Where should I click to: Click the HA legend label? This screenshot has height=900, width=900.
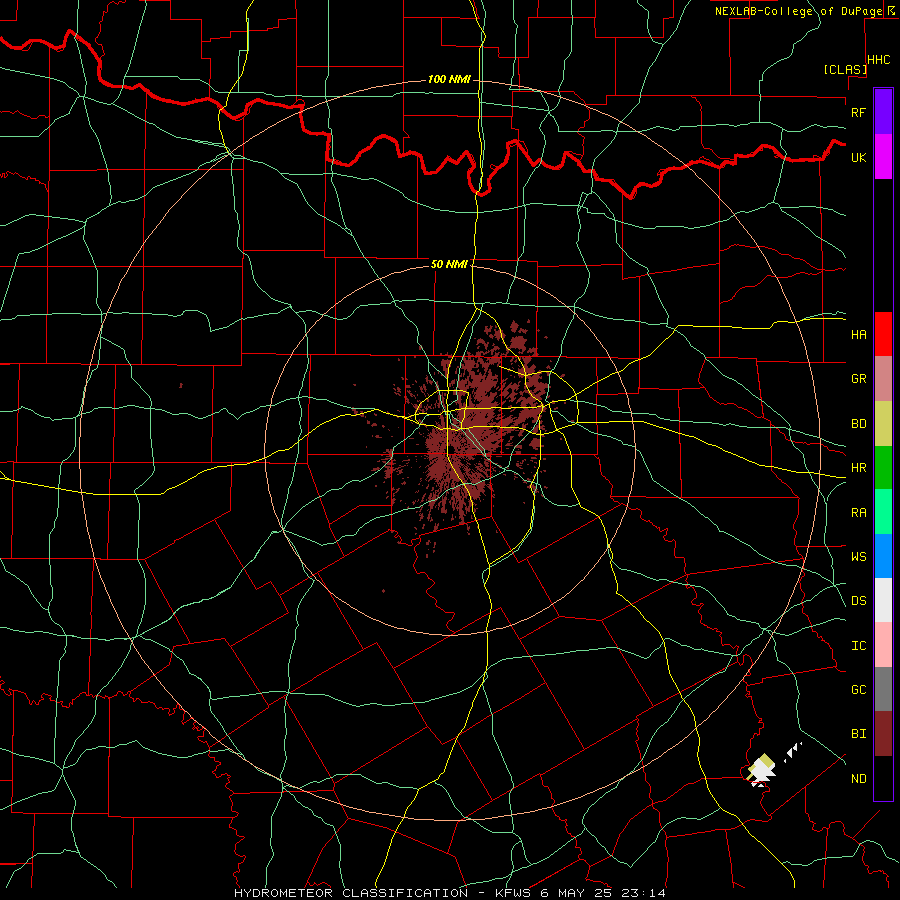click(858, 335)
